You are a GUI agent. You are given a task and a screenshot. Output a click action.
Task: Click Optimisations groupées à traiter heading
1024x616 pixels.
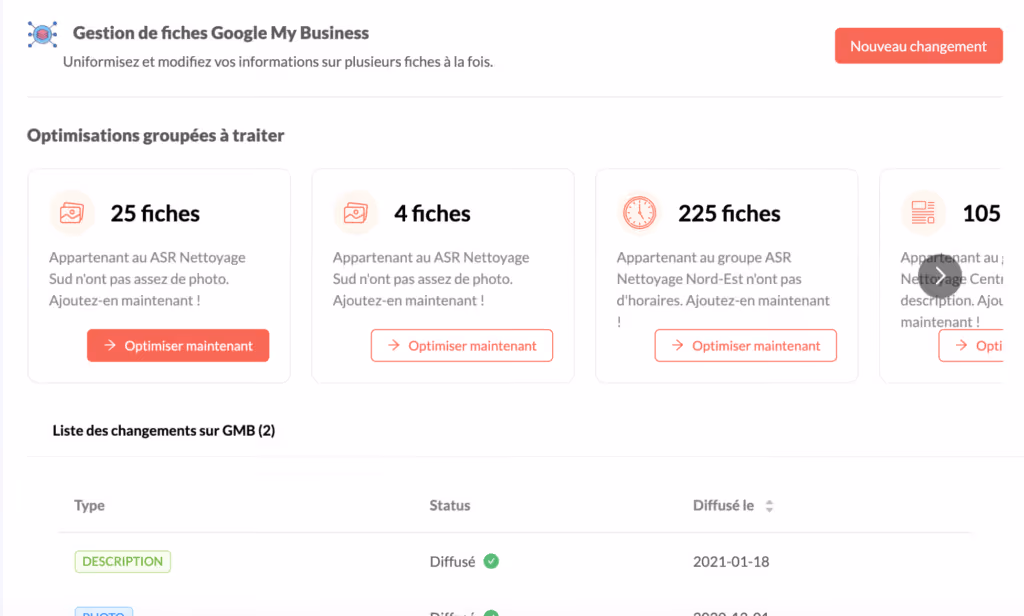[155, 135]
